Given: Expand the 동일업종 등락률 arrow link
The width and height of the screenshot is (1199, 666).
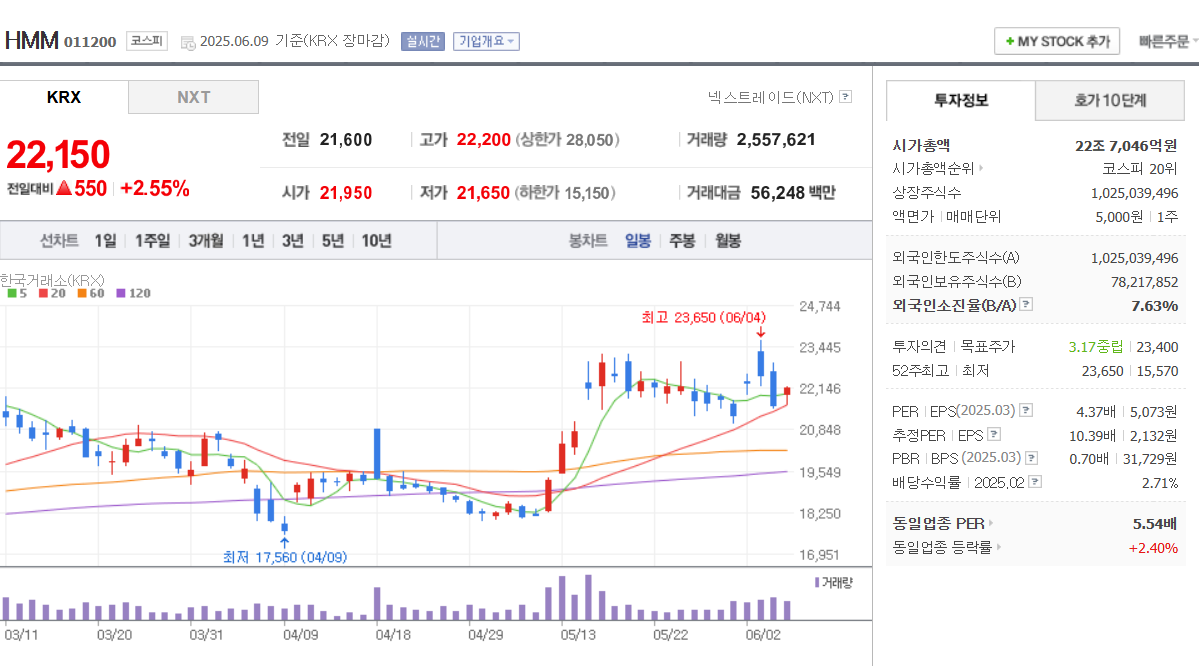Looking at the screenshot, I should 999,547.
